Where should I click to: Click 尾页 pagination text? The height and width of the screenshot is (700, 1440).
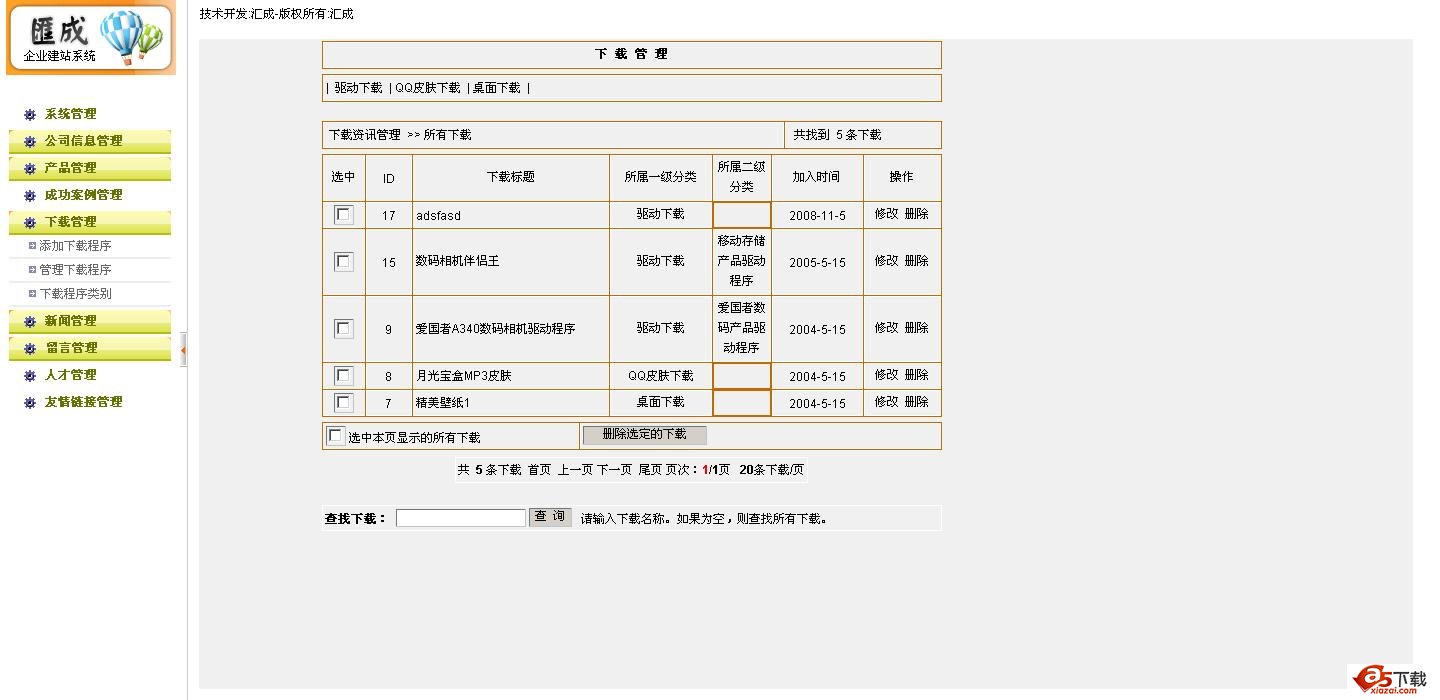click(x=650, y=470)
